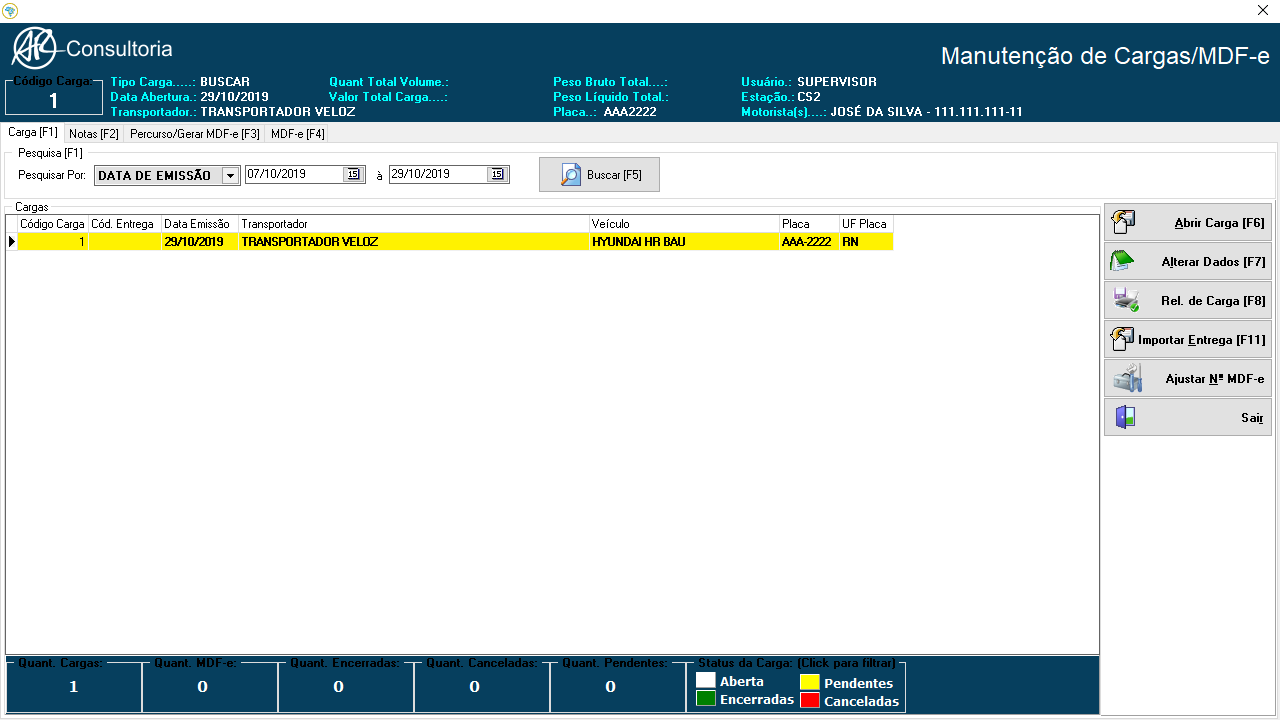Screen dimensions: 1280x720
Task: Click Importar Entrega [F11] button
Action: click(x=1188, y=340)
